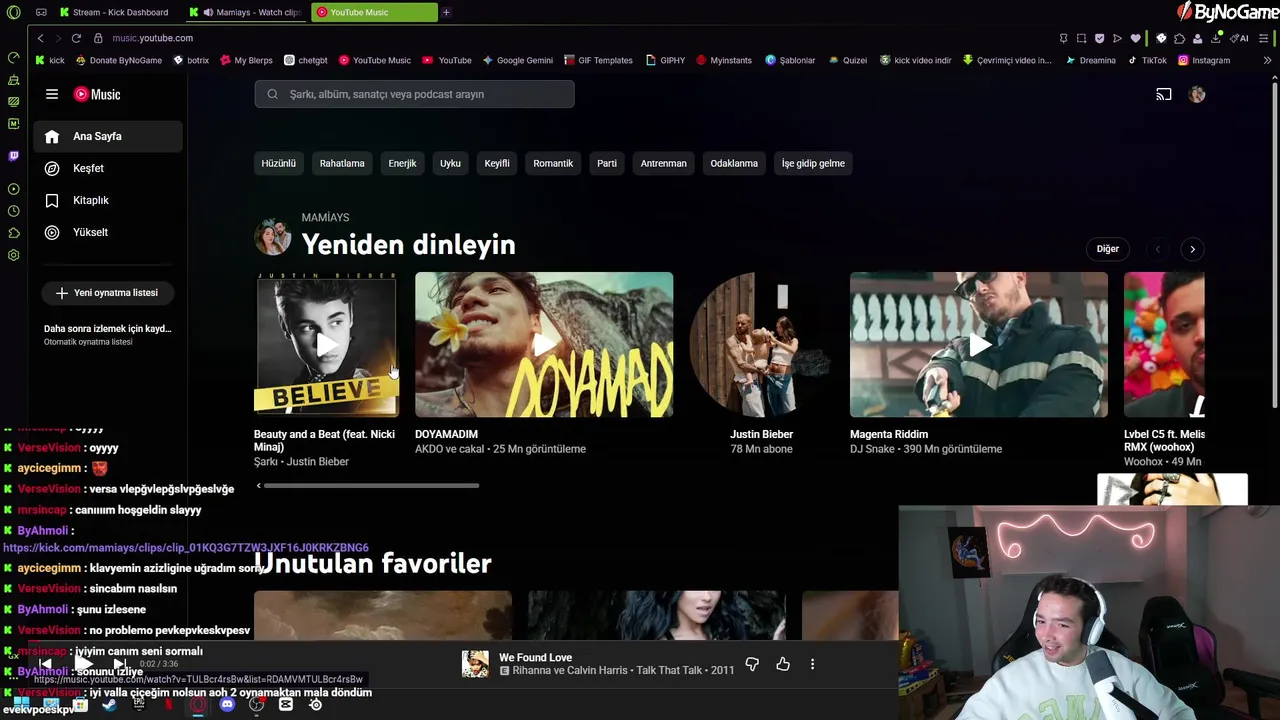Click the YouTube Music logo
The height and width of the screenshot is (720, 1280).
97,94
